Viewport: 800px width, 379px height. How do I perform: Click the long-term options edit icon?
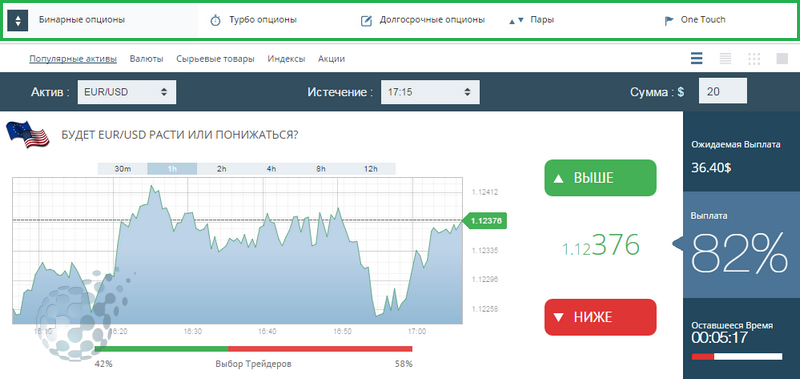pyautogui.click(x=366, y=21)
